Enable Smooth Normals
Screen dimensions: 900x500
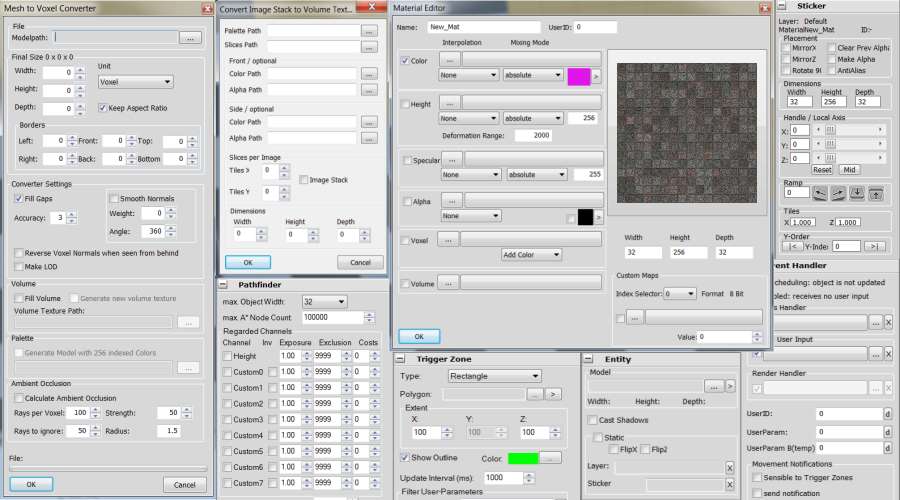tap(114, 199)
